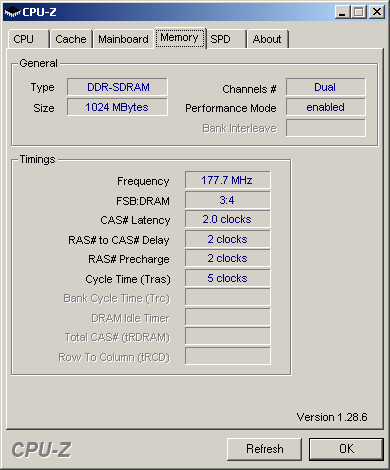This screenshot has height=470, width=390.
Task: Click the Dual channels field
Action: [326, 87]
